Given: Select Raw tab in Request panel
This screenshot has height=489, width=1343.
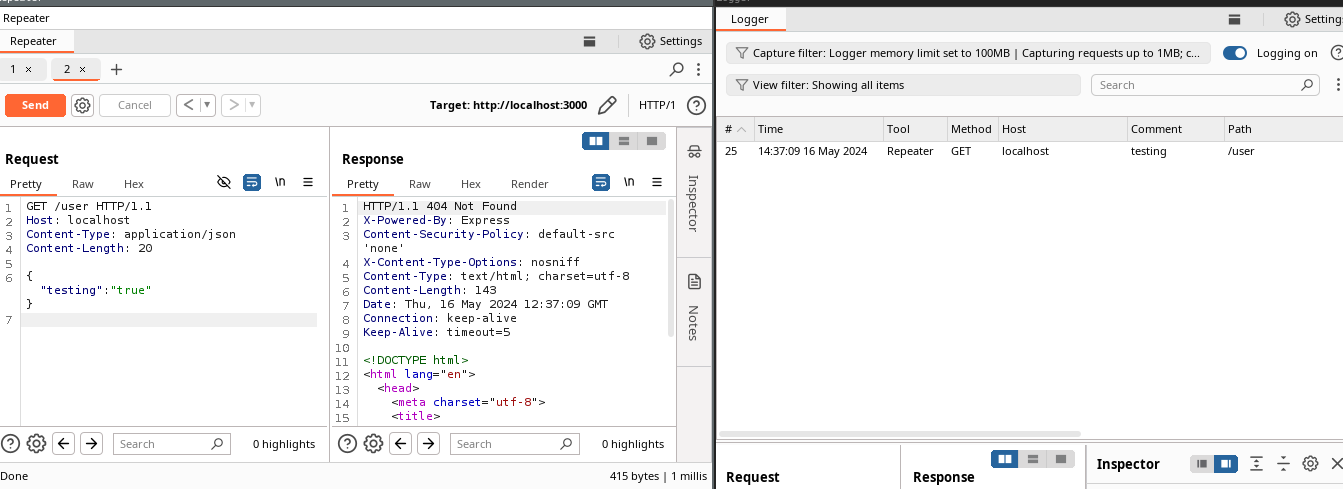Looking at the screenshot, I should pos(83,184).
